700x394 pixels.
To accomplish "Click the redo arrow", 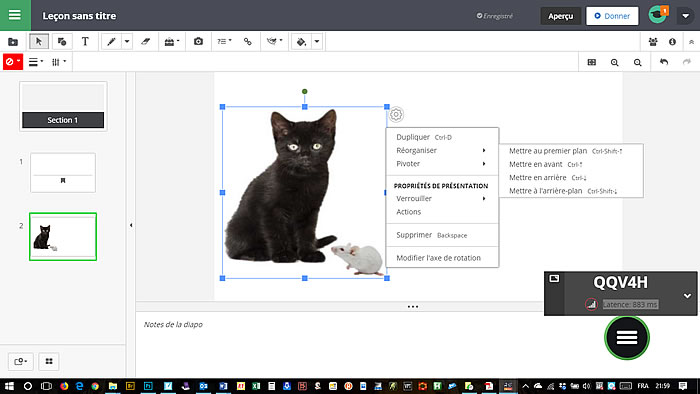I will 687,62.
